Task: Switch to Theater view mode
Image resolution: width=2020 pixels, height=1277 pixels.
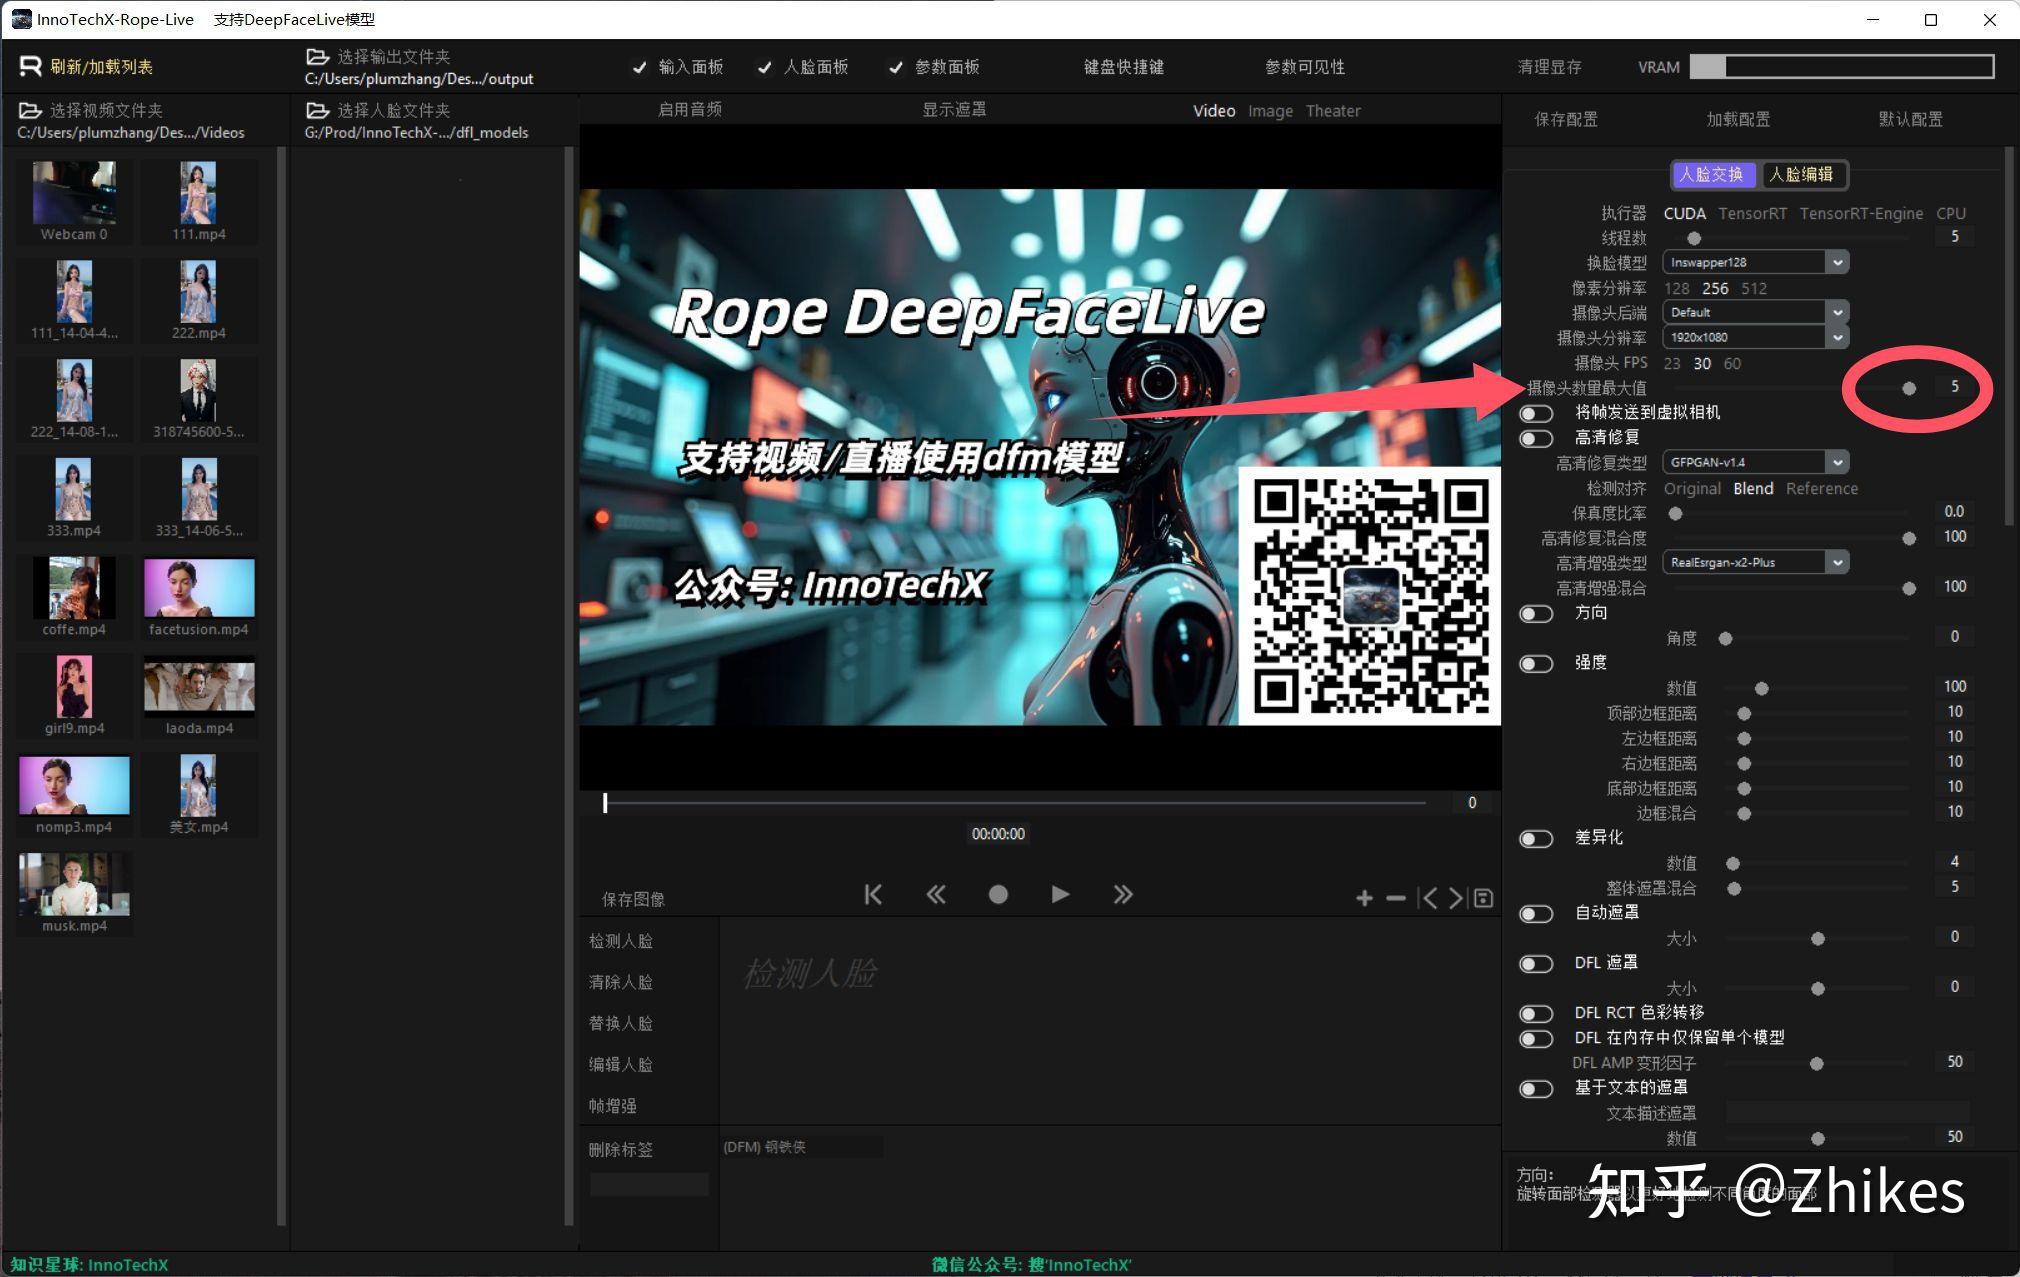Action: coord(1333,111)
